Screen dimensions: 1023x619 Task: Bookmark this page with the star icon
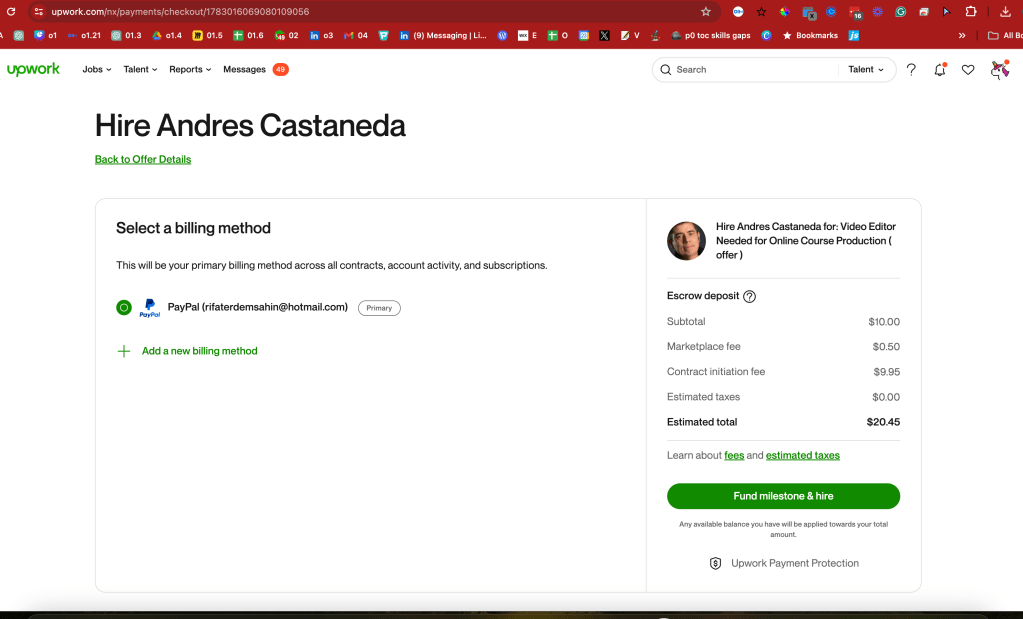click(x=705, y=12)
